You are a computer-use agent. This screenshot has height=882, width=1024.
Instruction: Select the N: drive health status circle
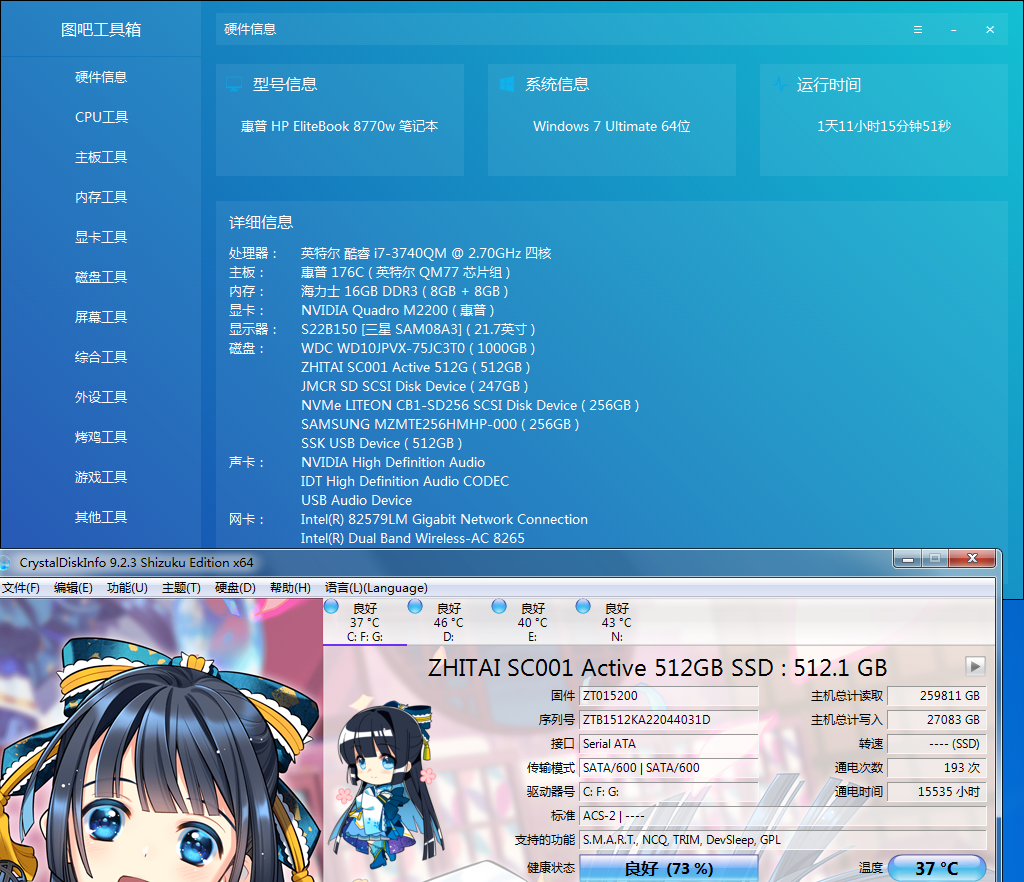582,605
